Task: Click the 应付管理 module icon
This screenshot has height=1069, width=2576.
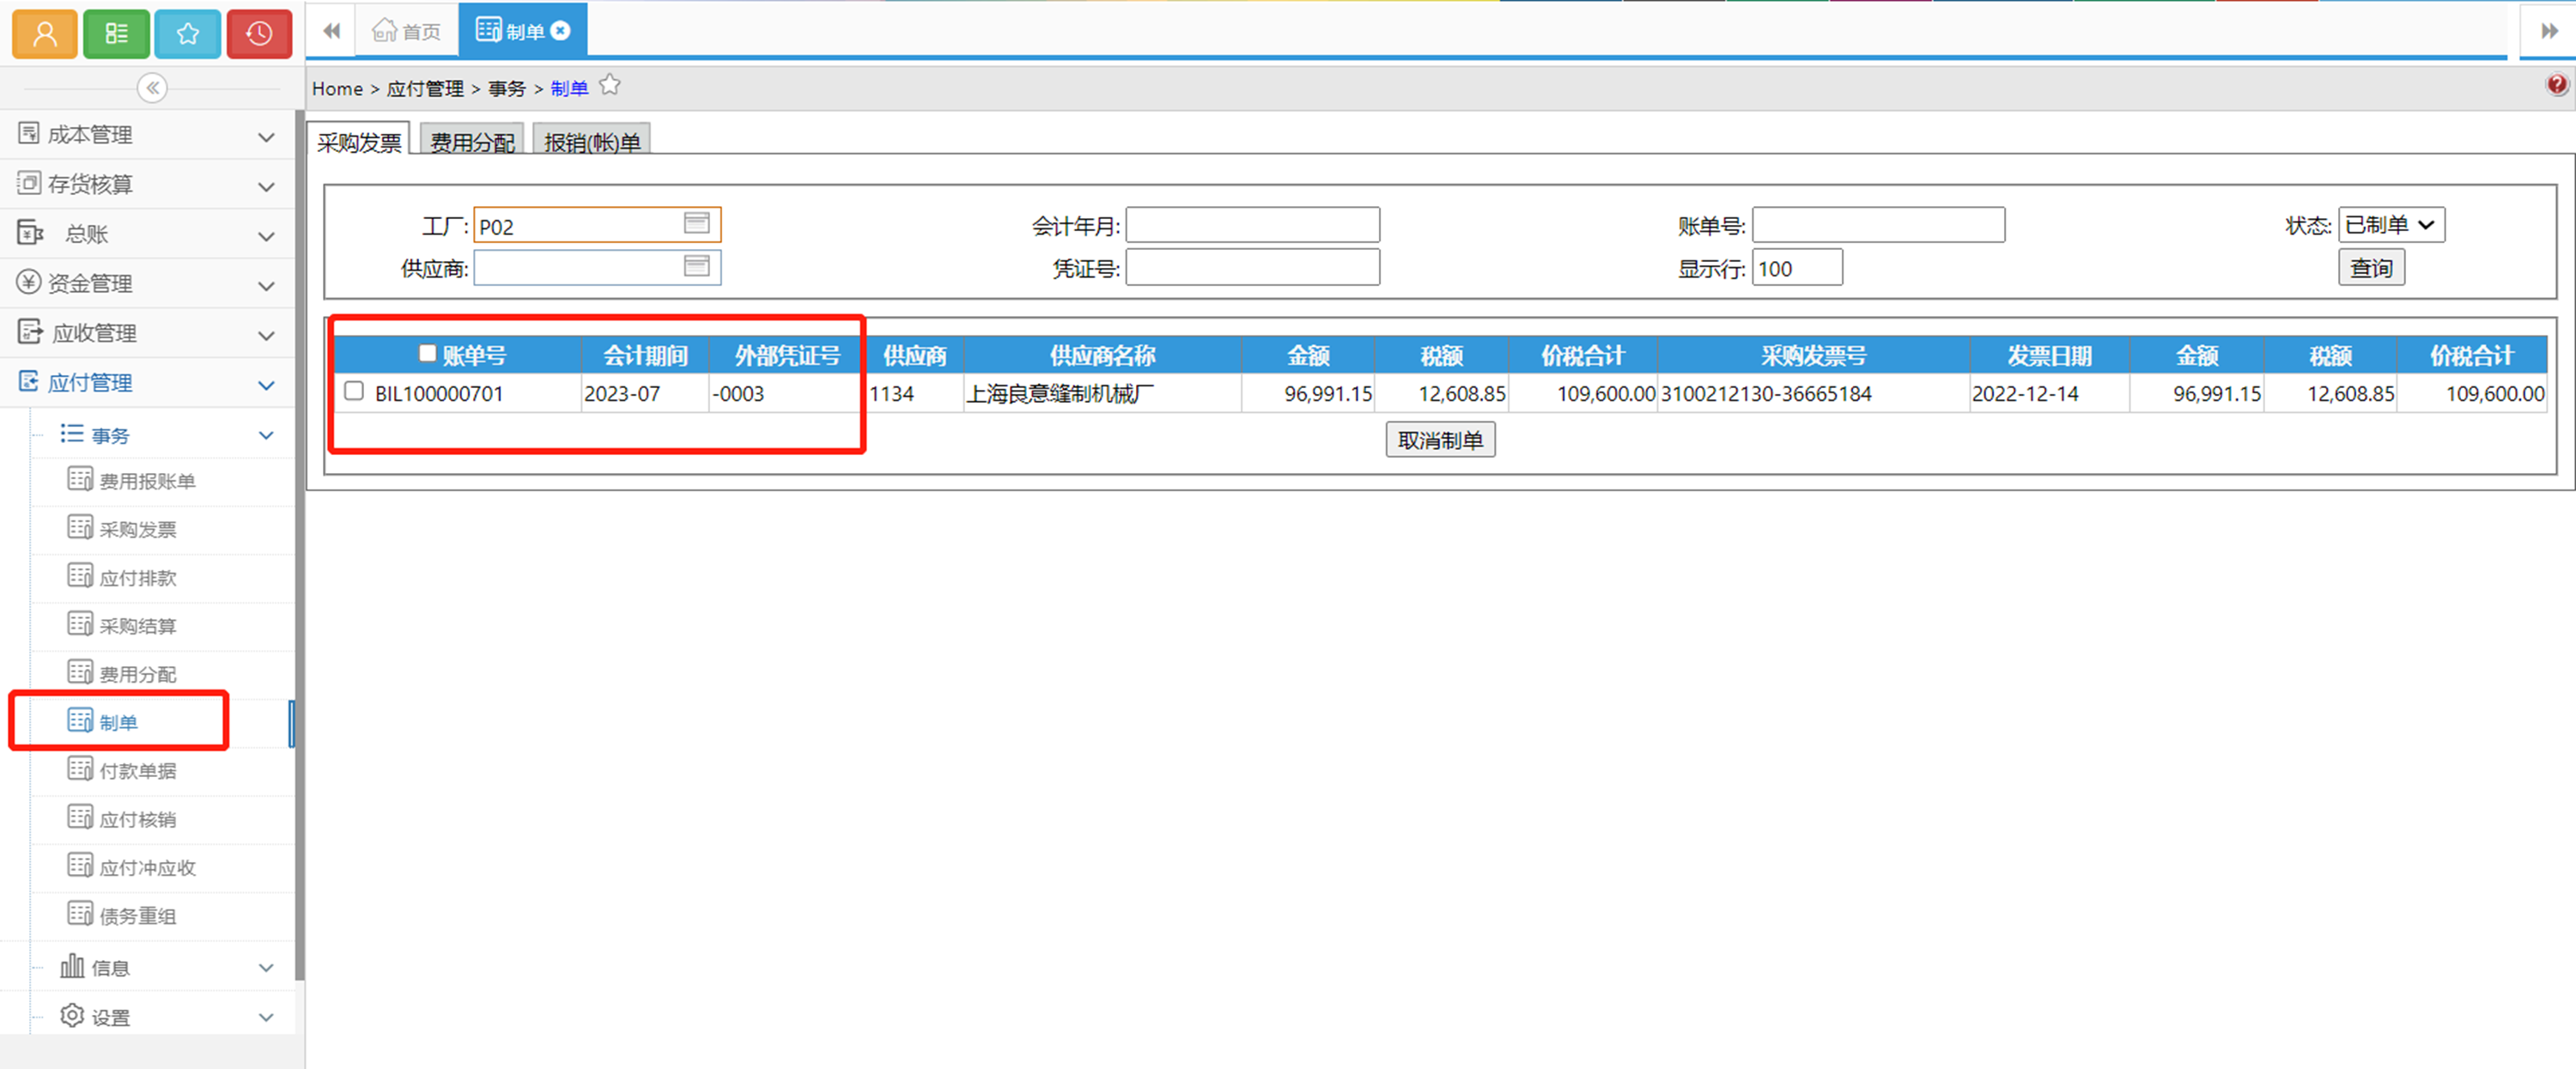Action: (29, 381)
